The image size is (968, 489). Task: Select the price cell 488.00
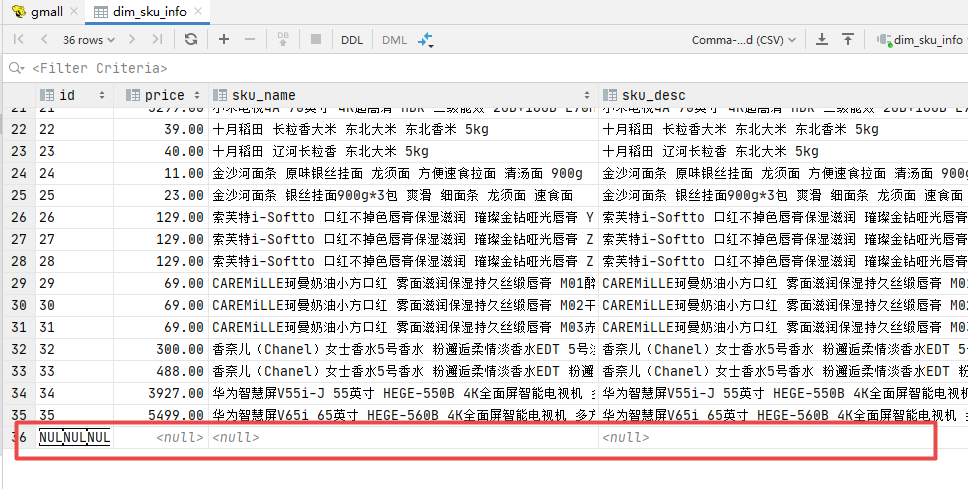click(x=161, y=372)
